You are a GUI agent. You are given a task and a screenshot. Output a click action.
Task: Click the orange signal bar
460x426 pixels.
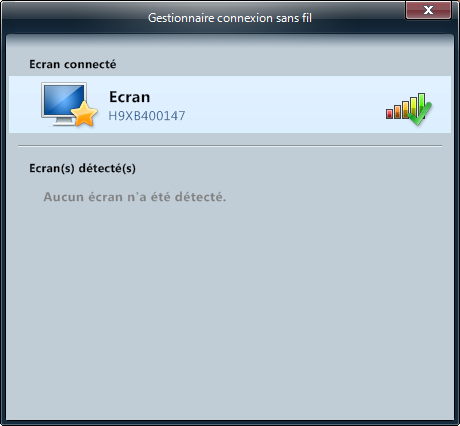click(x=397, y=112)
